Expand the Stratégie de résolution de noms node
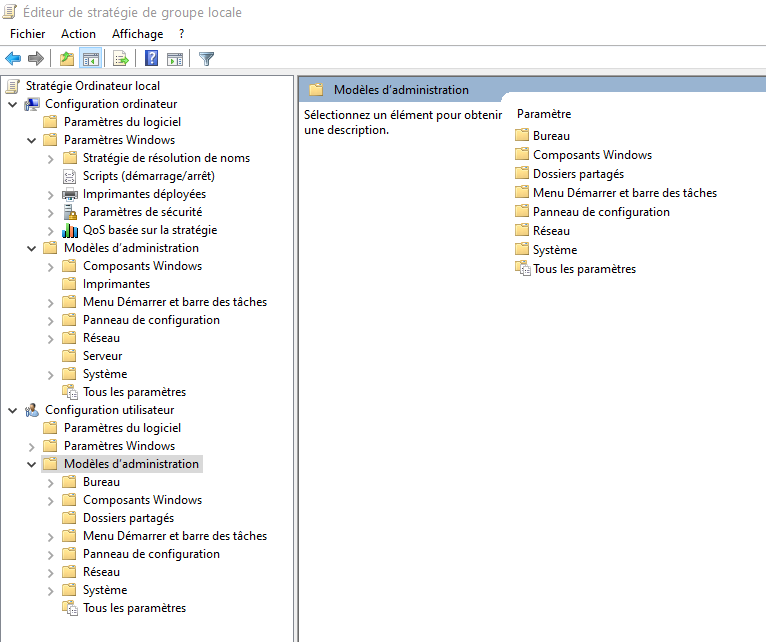 (x=50, y=158)
